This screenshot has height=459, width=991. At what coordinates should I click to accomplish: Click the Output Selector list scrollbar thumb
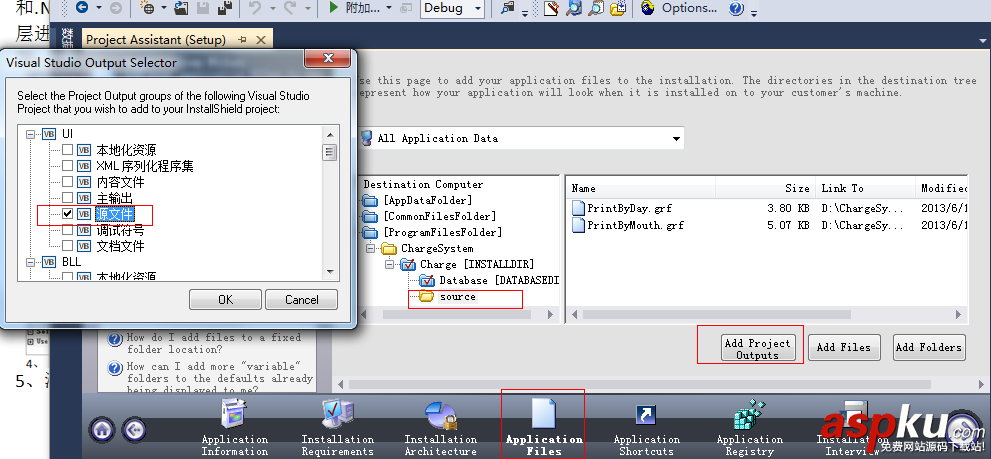click(x=329, y=152)
